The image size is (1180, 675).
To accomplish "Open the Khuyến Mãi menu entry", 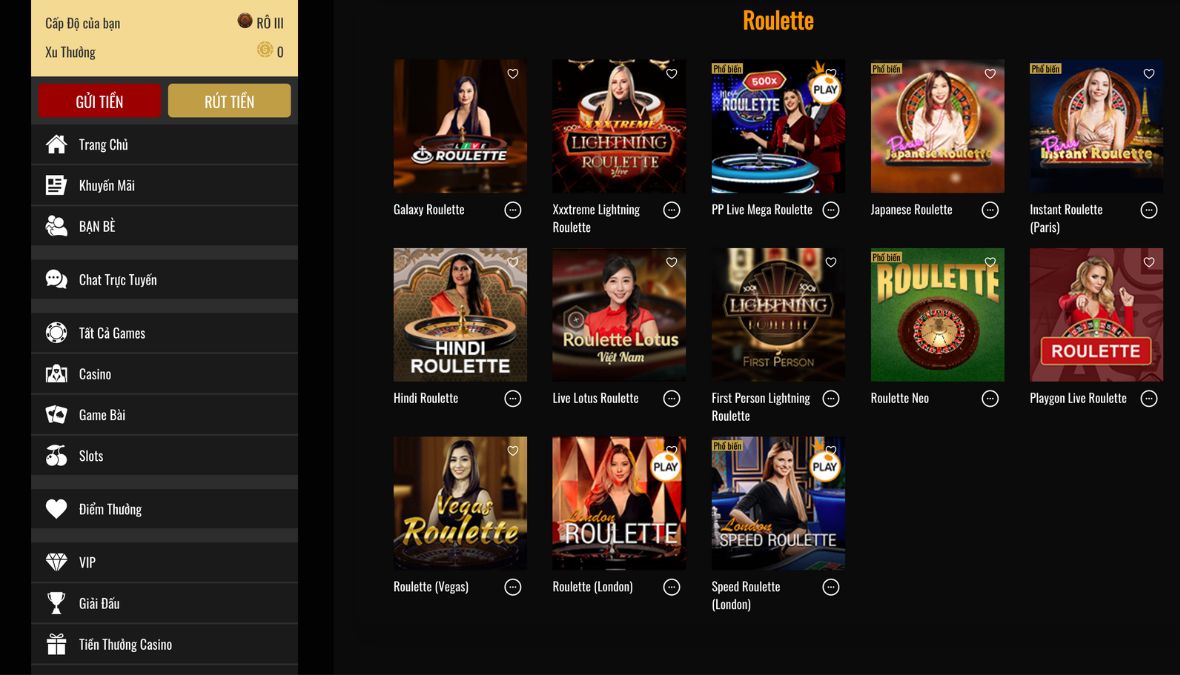I will click(56, 184).
